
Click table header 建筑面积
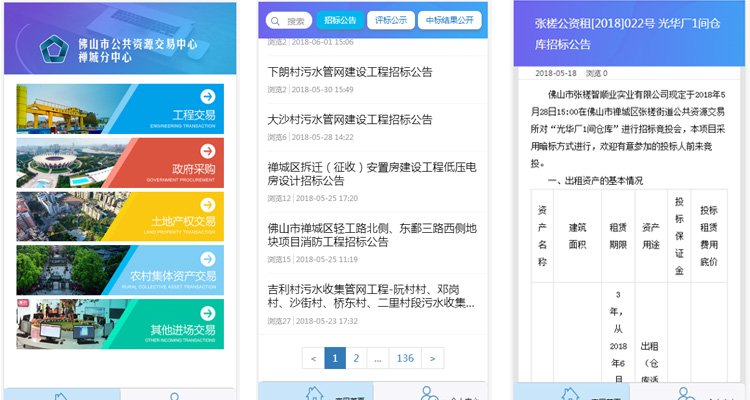577,236
